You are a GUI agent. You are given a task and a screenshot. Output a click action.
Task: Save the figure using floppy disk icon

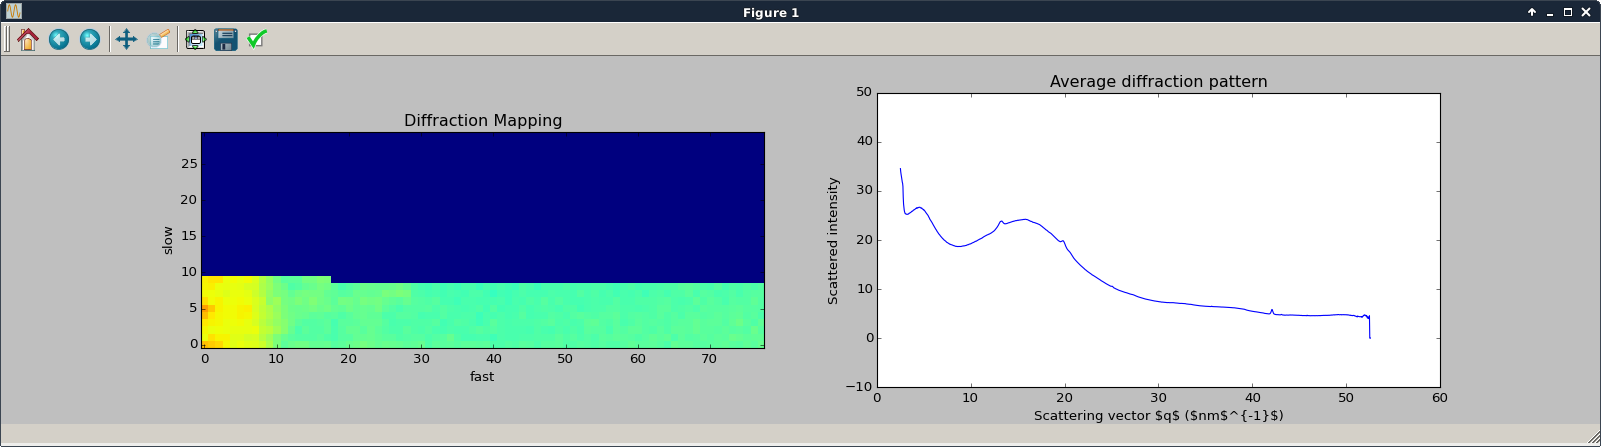[226, 39]
